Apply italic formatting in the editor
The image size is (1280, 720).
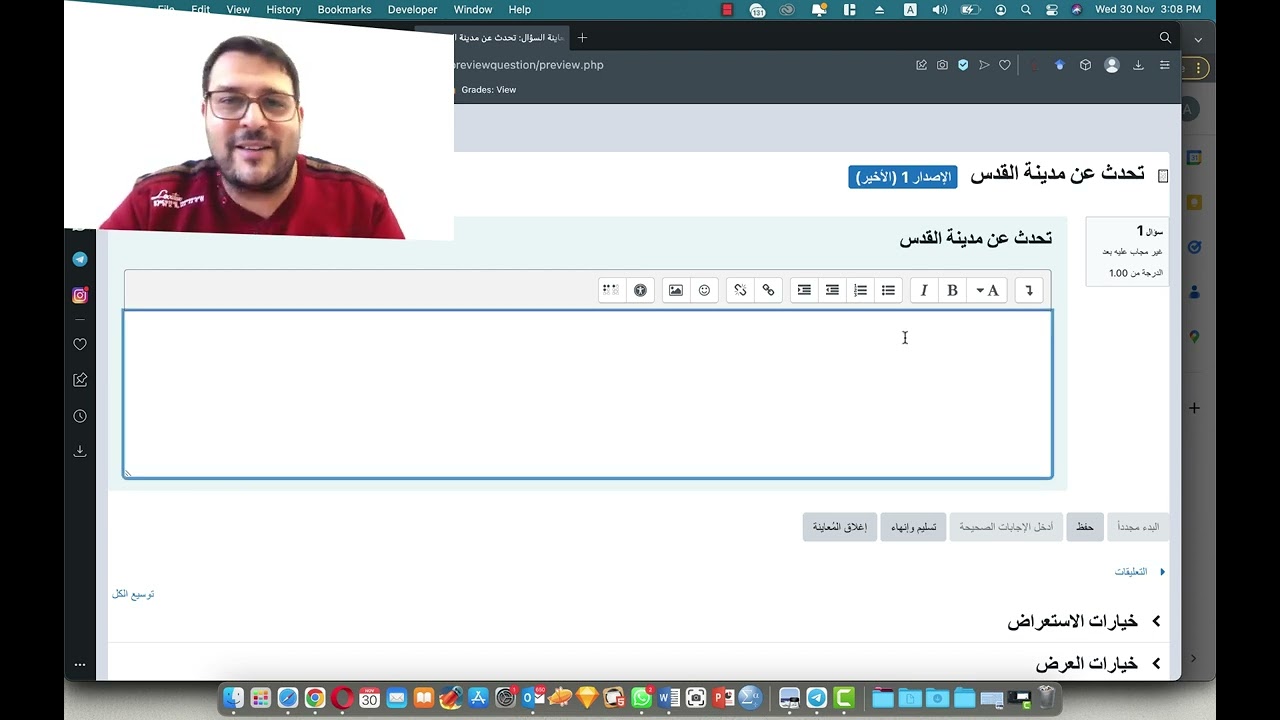[924, 290]
